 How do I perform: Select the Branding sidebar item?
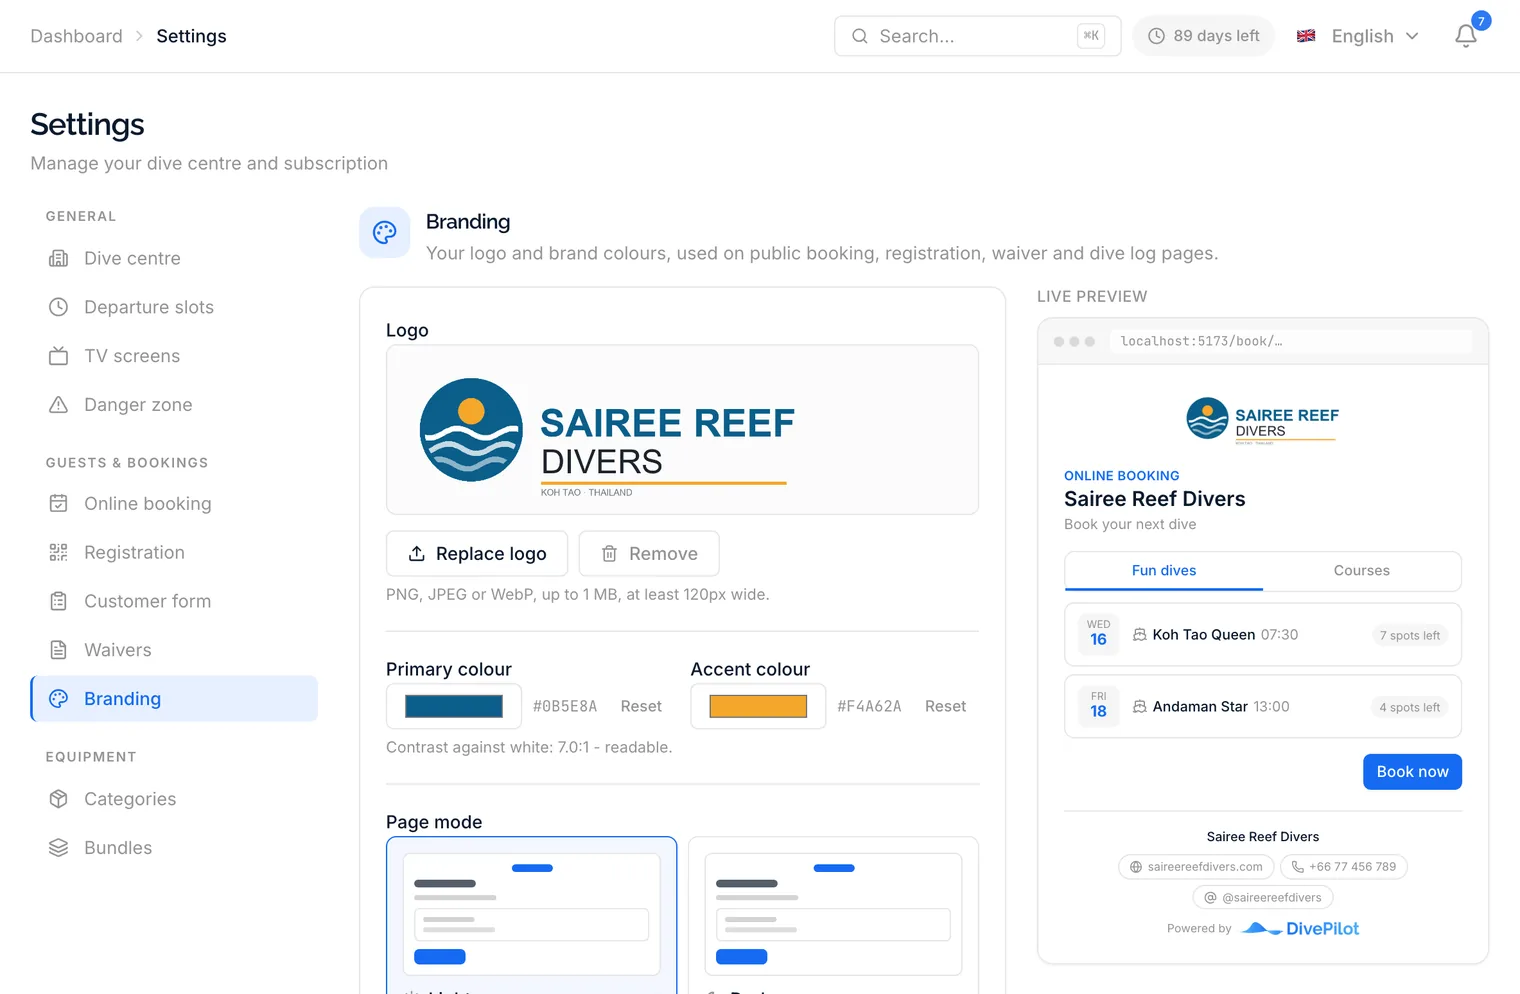coord(174,699)
